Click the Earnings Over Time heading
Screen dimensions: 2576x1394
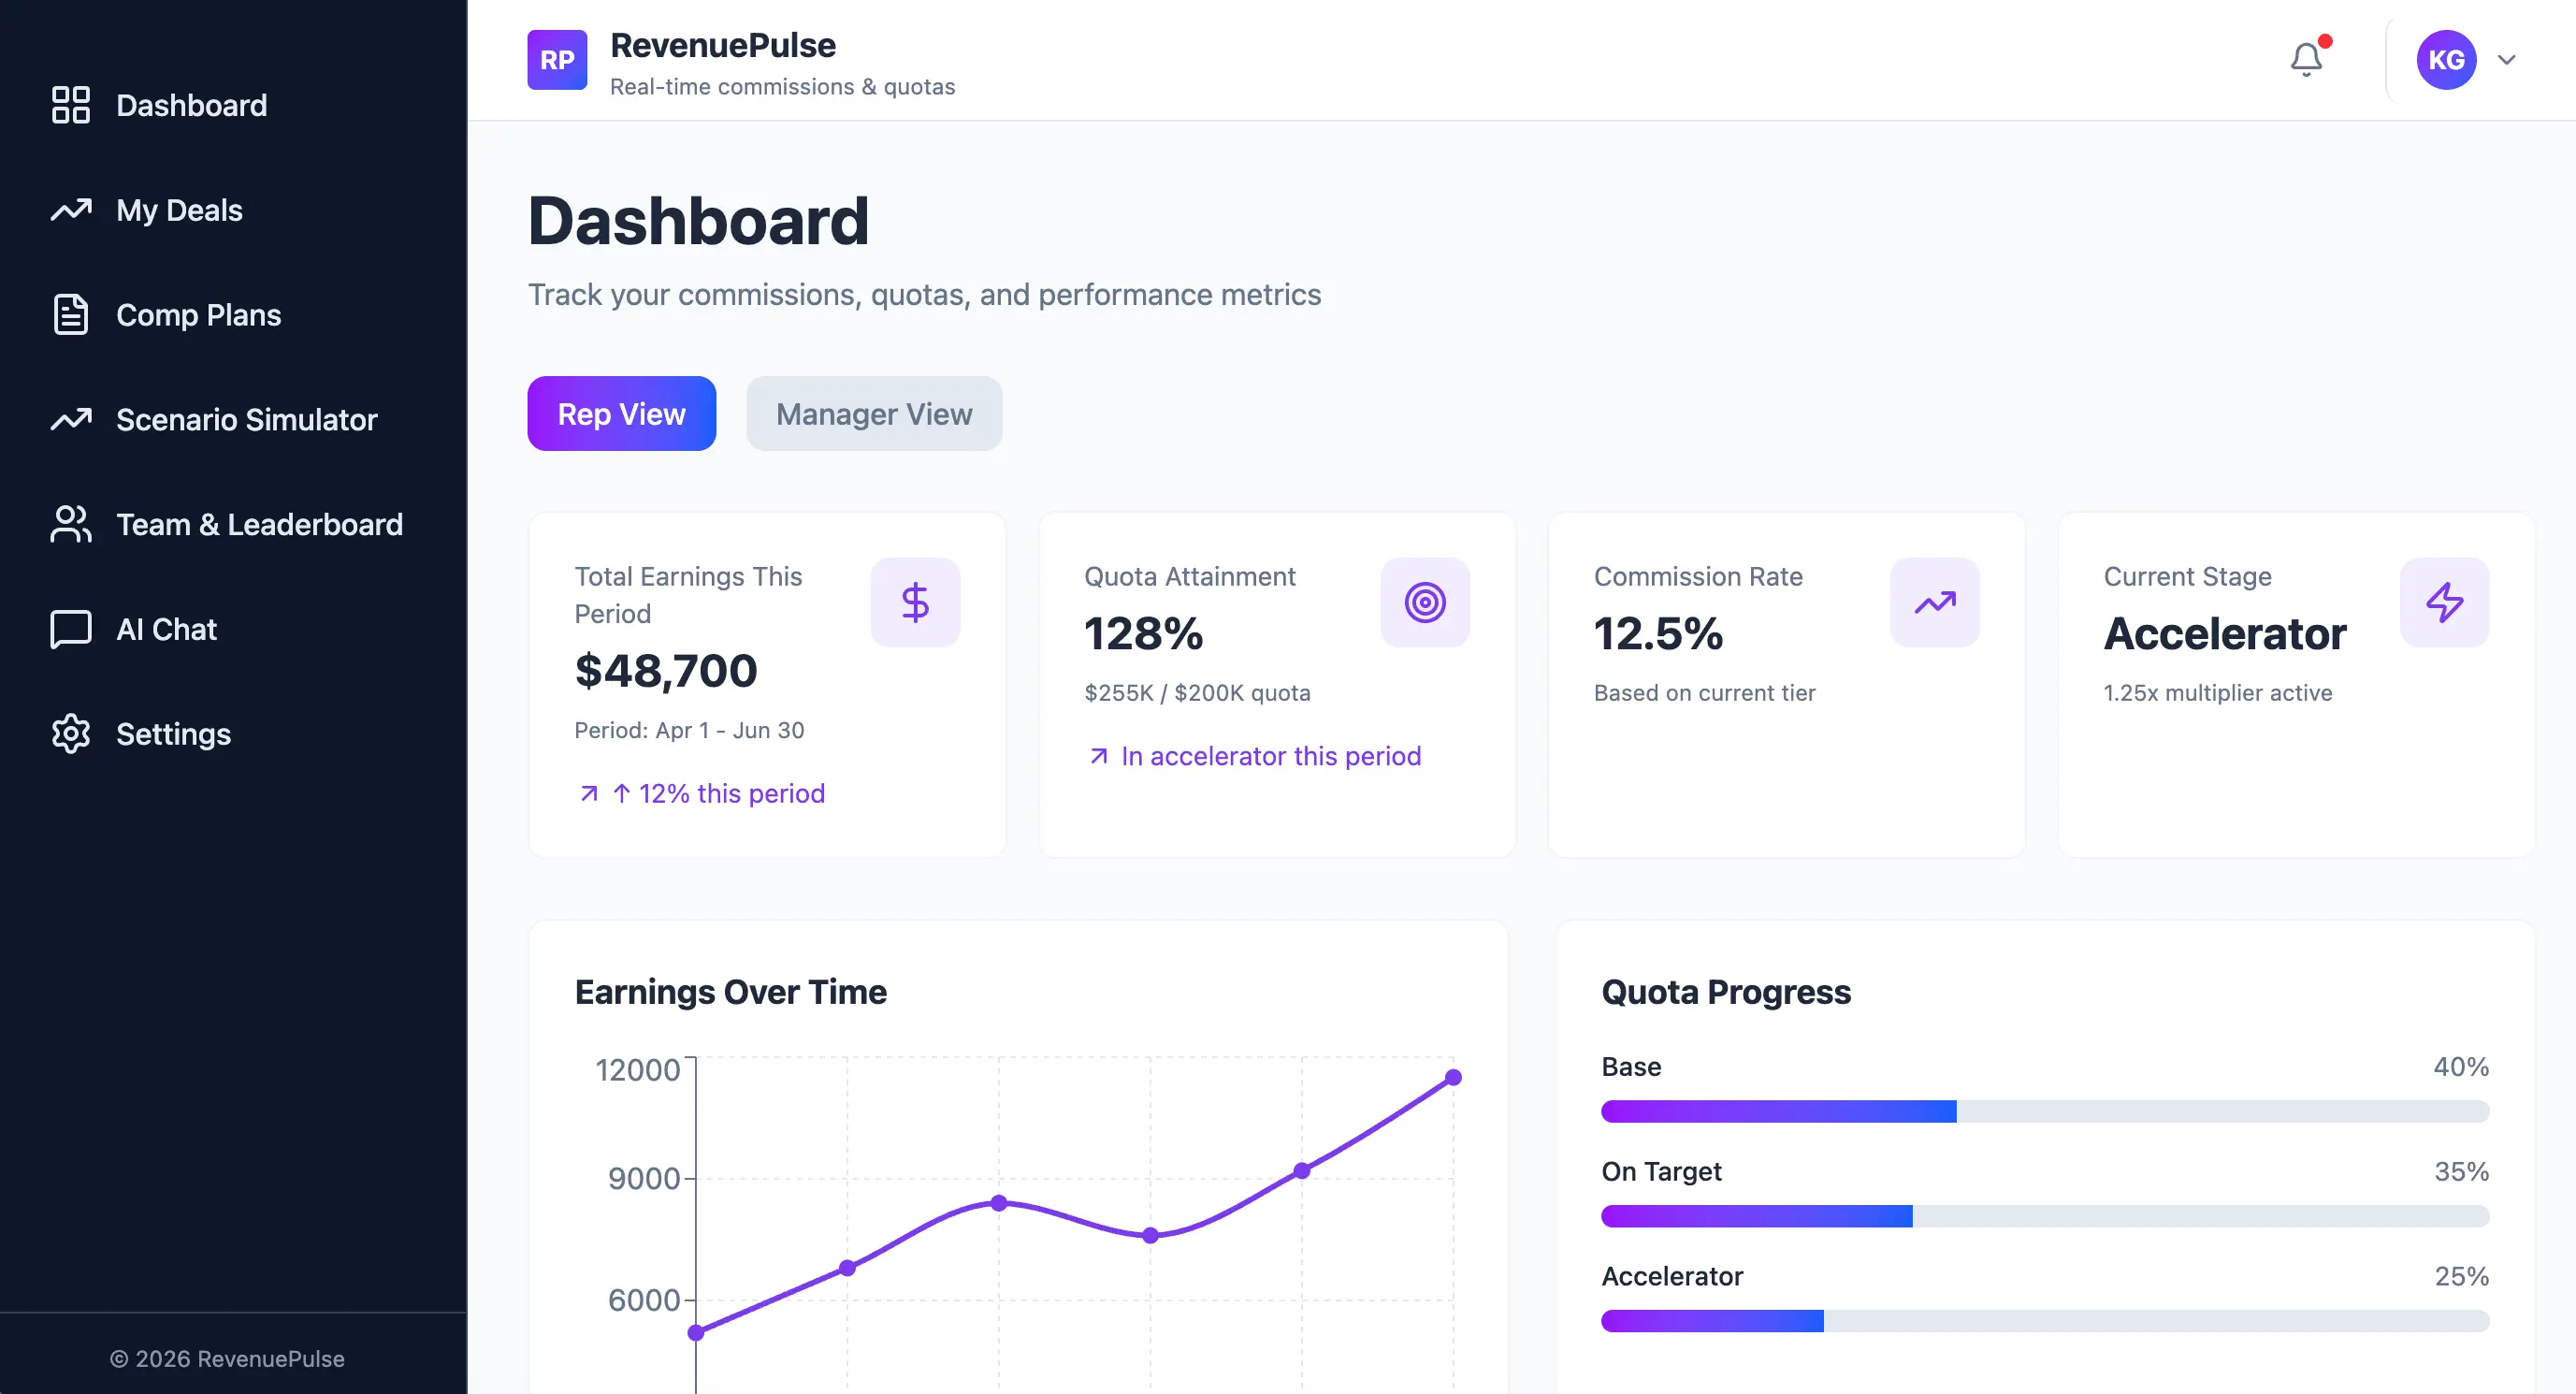pos(731,992)
